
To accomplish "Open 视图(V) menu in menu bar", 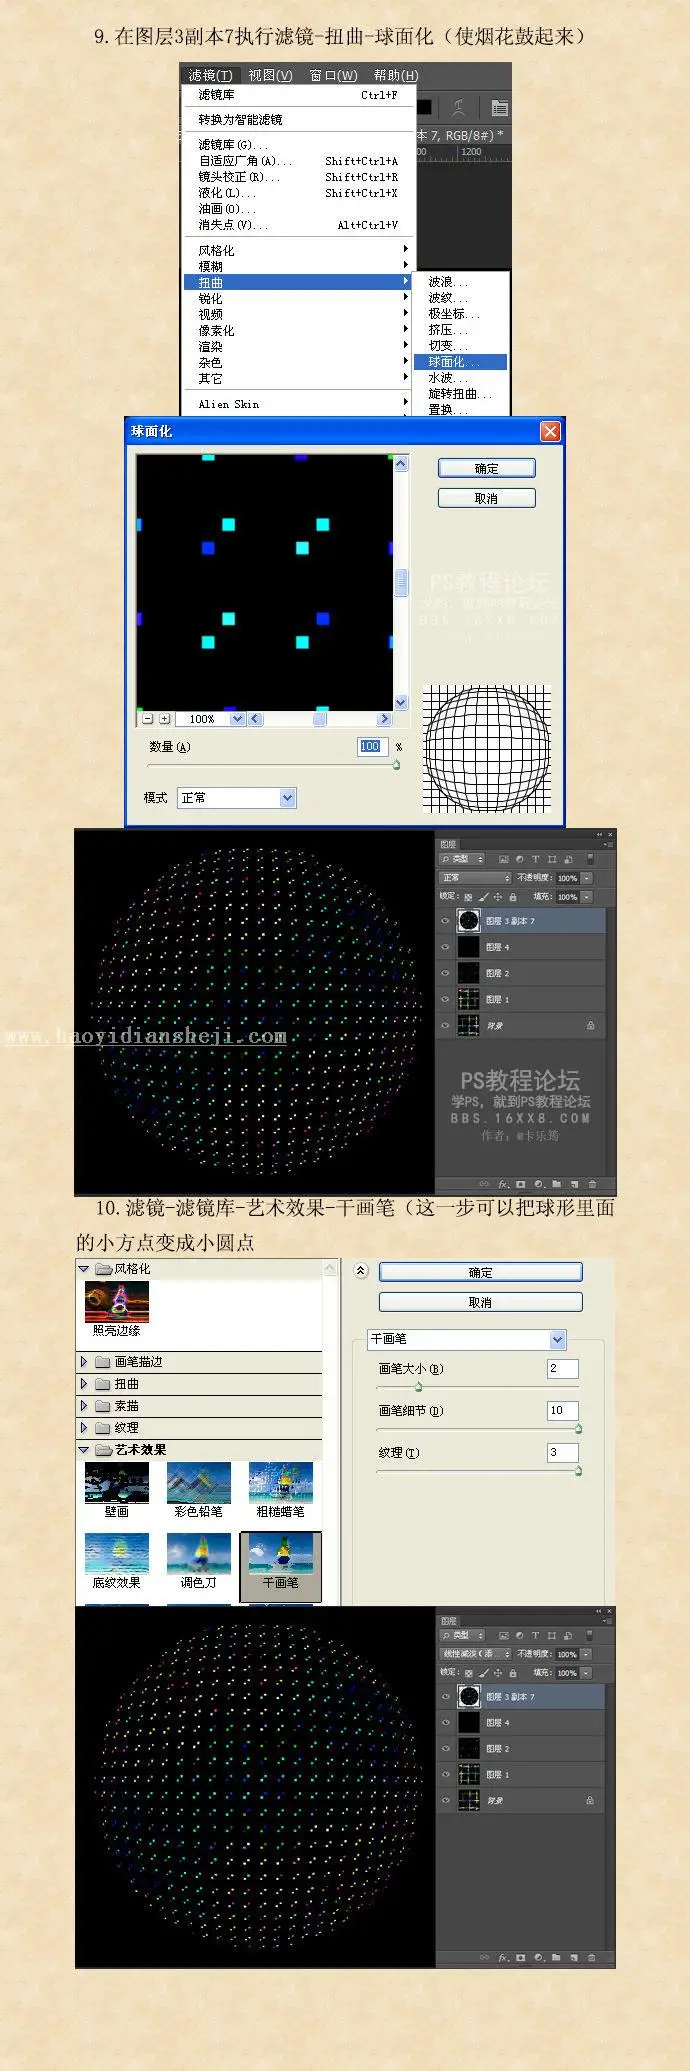I will tap(270, 75).
